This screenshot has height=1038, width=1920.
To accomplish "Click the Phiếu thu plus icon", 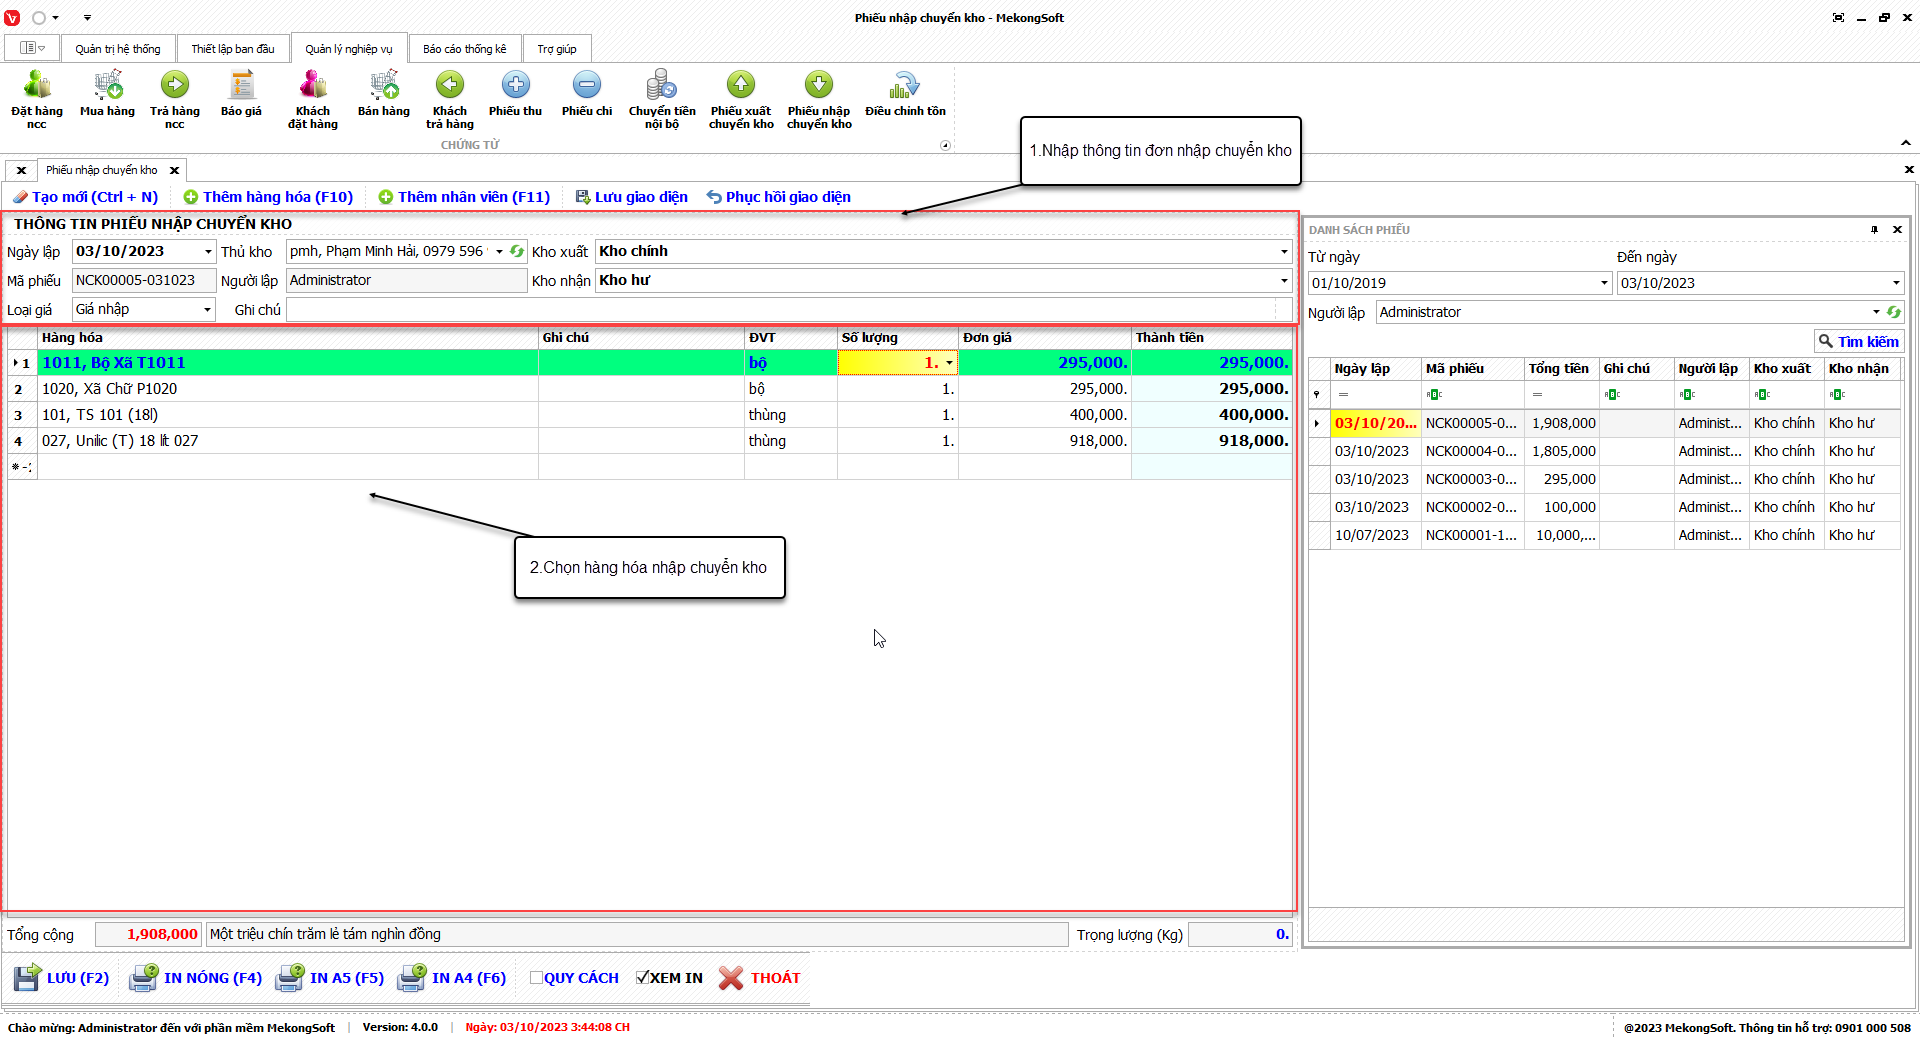I will tap(515, 87).
